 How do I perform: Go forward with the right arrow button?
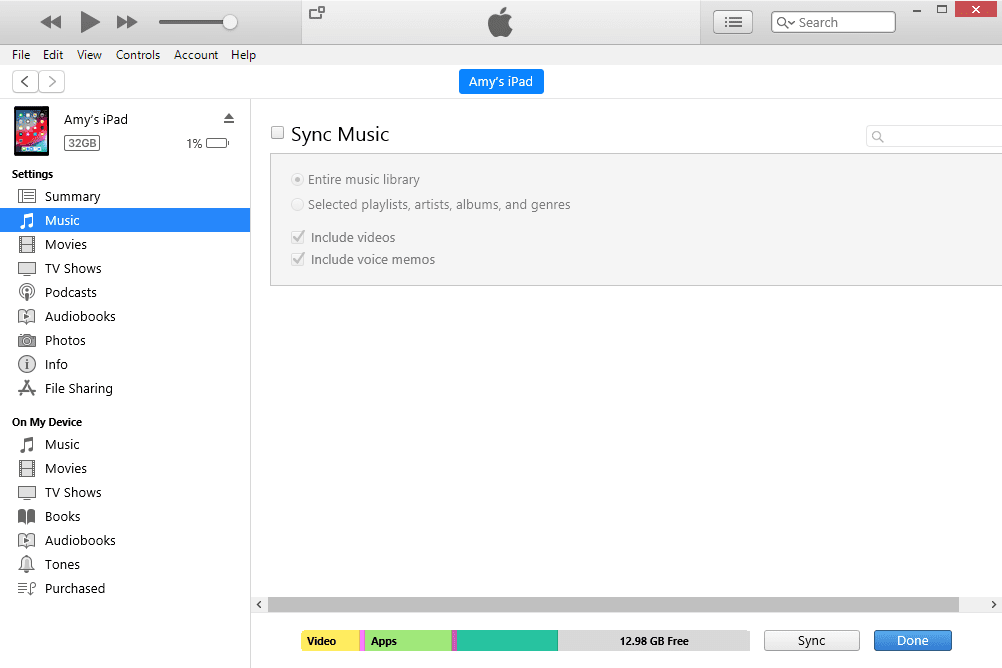pyautogui.click(x=52, y=81)
